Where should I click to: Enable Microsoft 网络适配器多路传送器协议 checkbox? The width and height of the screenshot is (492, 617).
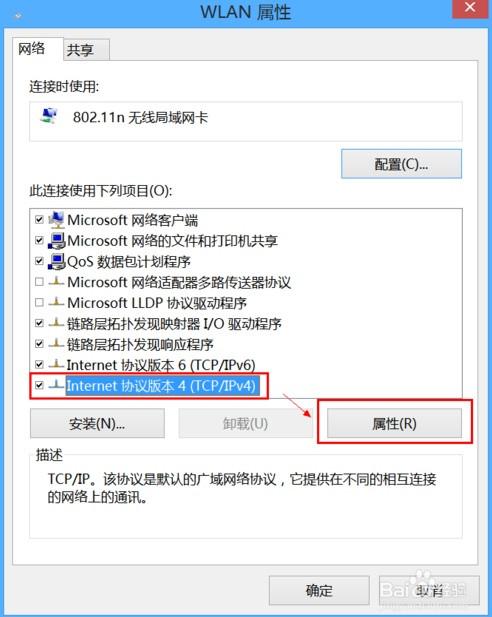(39, 282)
